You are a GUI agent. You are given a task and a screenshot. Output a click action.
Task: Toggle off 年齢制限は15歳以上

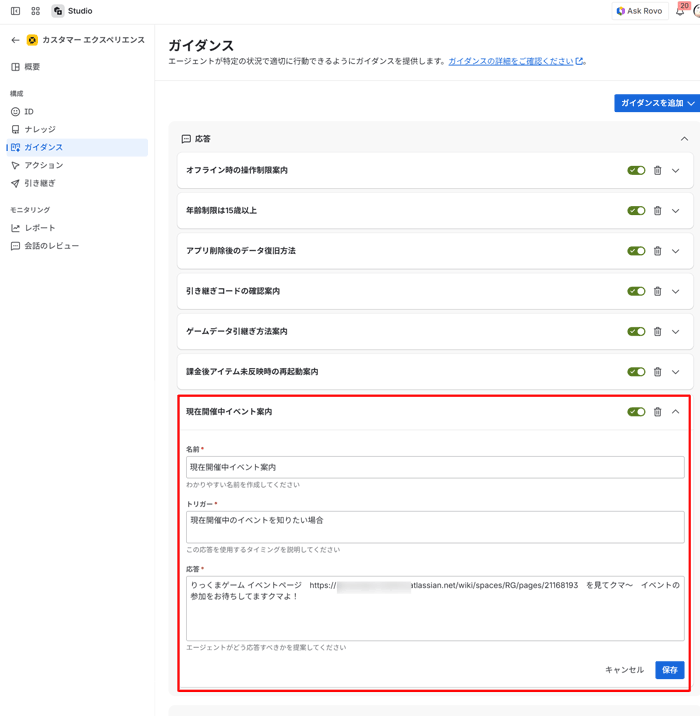(636, 211)
